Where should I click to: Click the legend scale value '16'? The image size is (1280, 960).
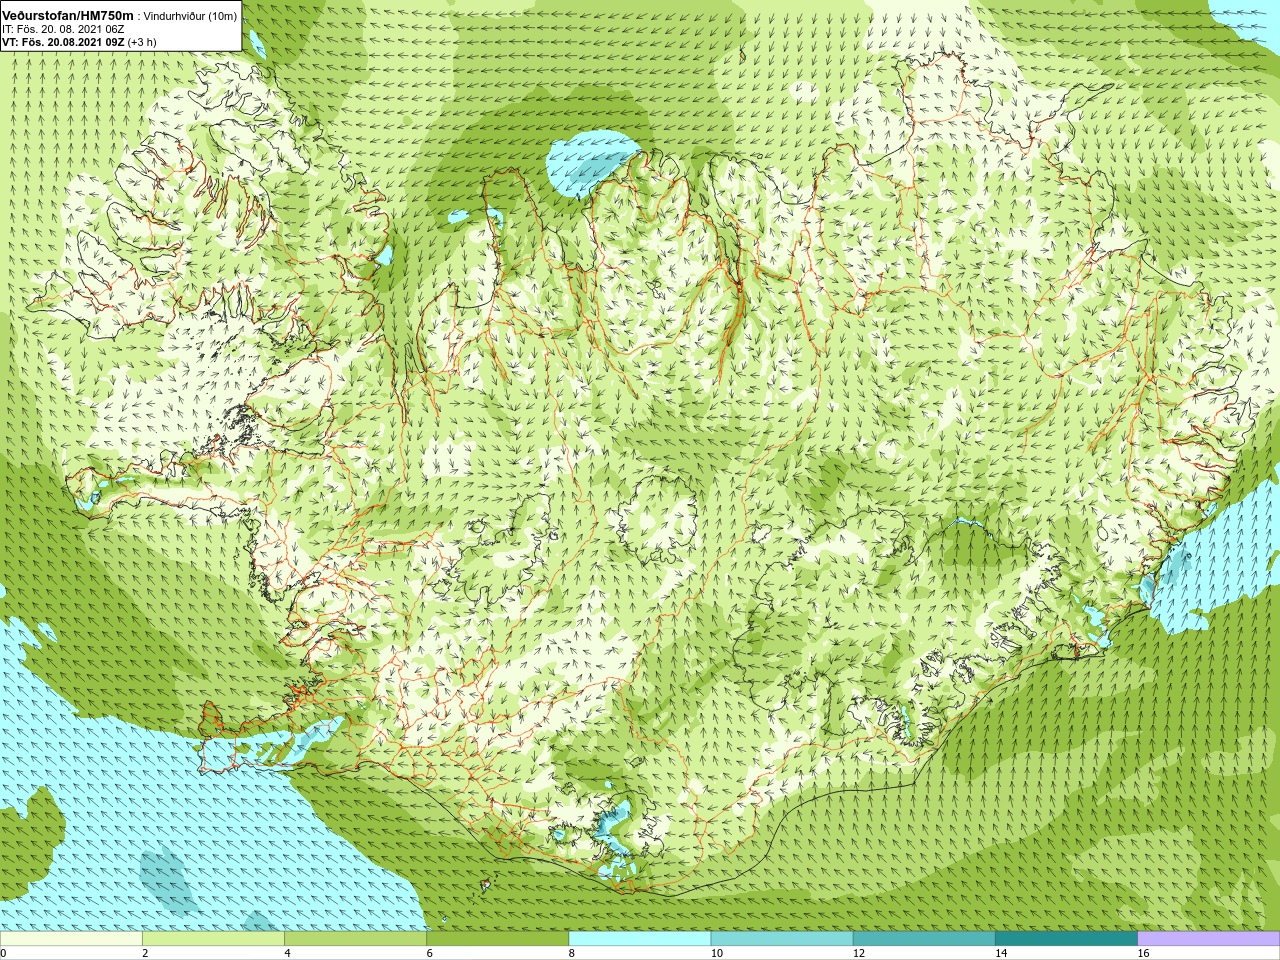coord(1143,953)
